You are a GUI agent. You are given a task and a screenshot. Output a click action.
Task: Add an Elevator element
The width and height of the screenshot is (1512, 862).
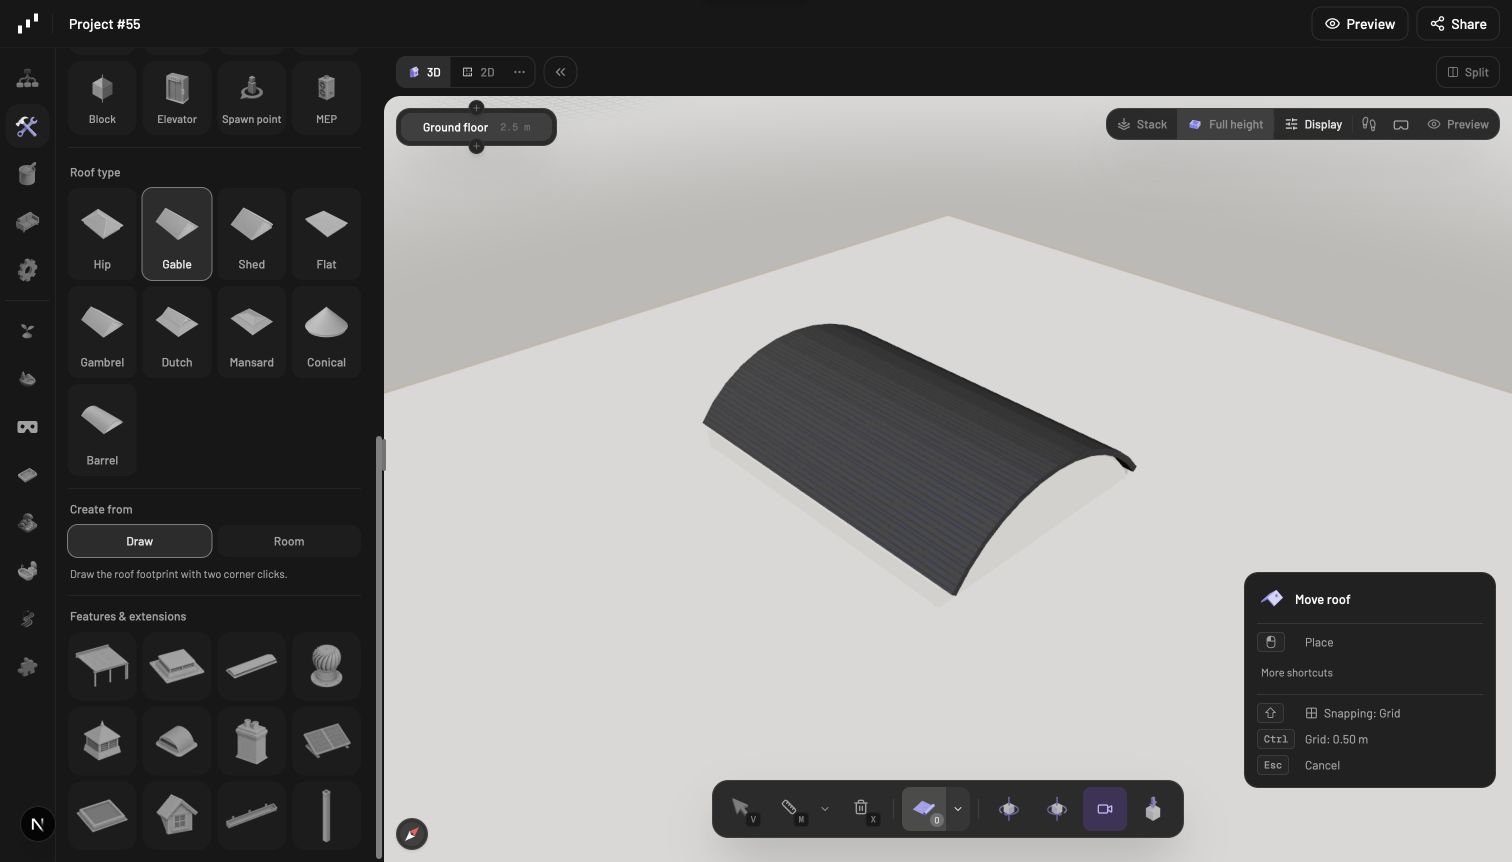[x=177, y=98]
